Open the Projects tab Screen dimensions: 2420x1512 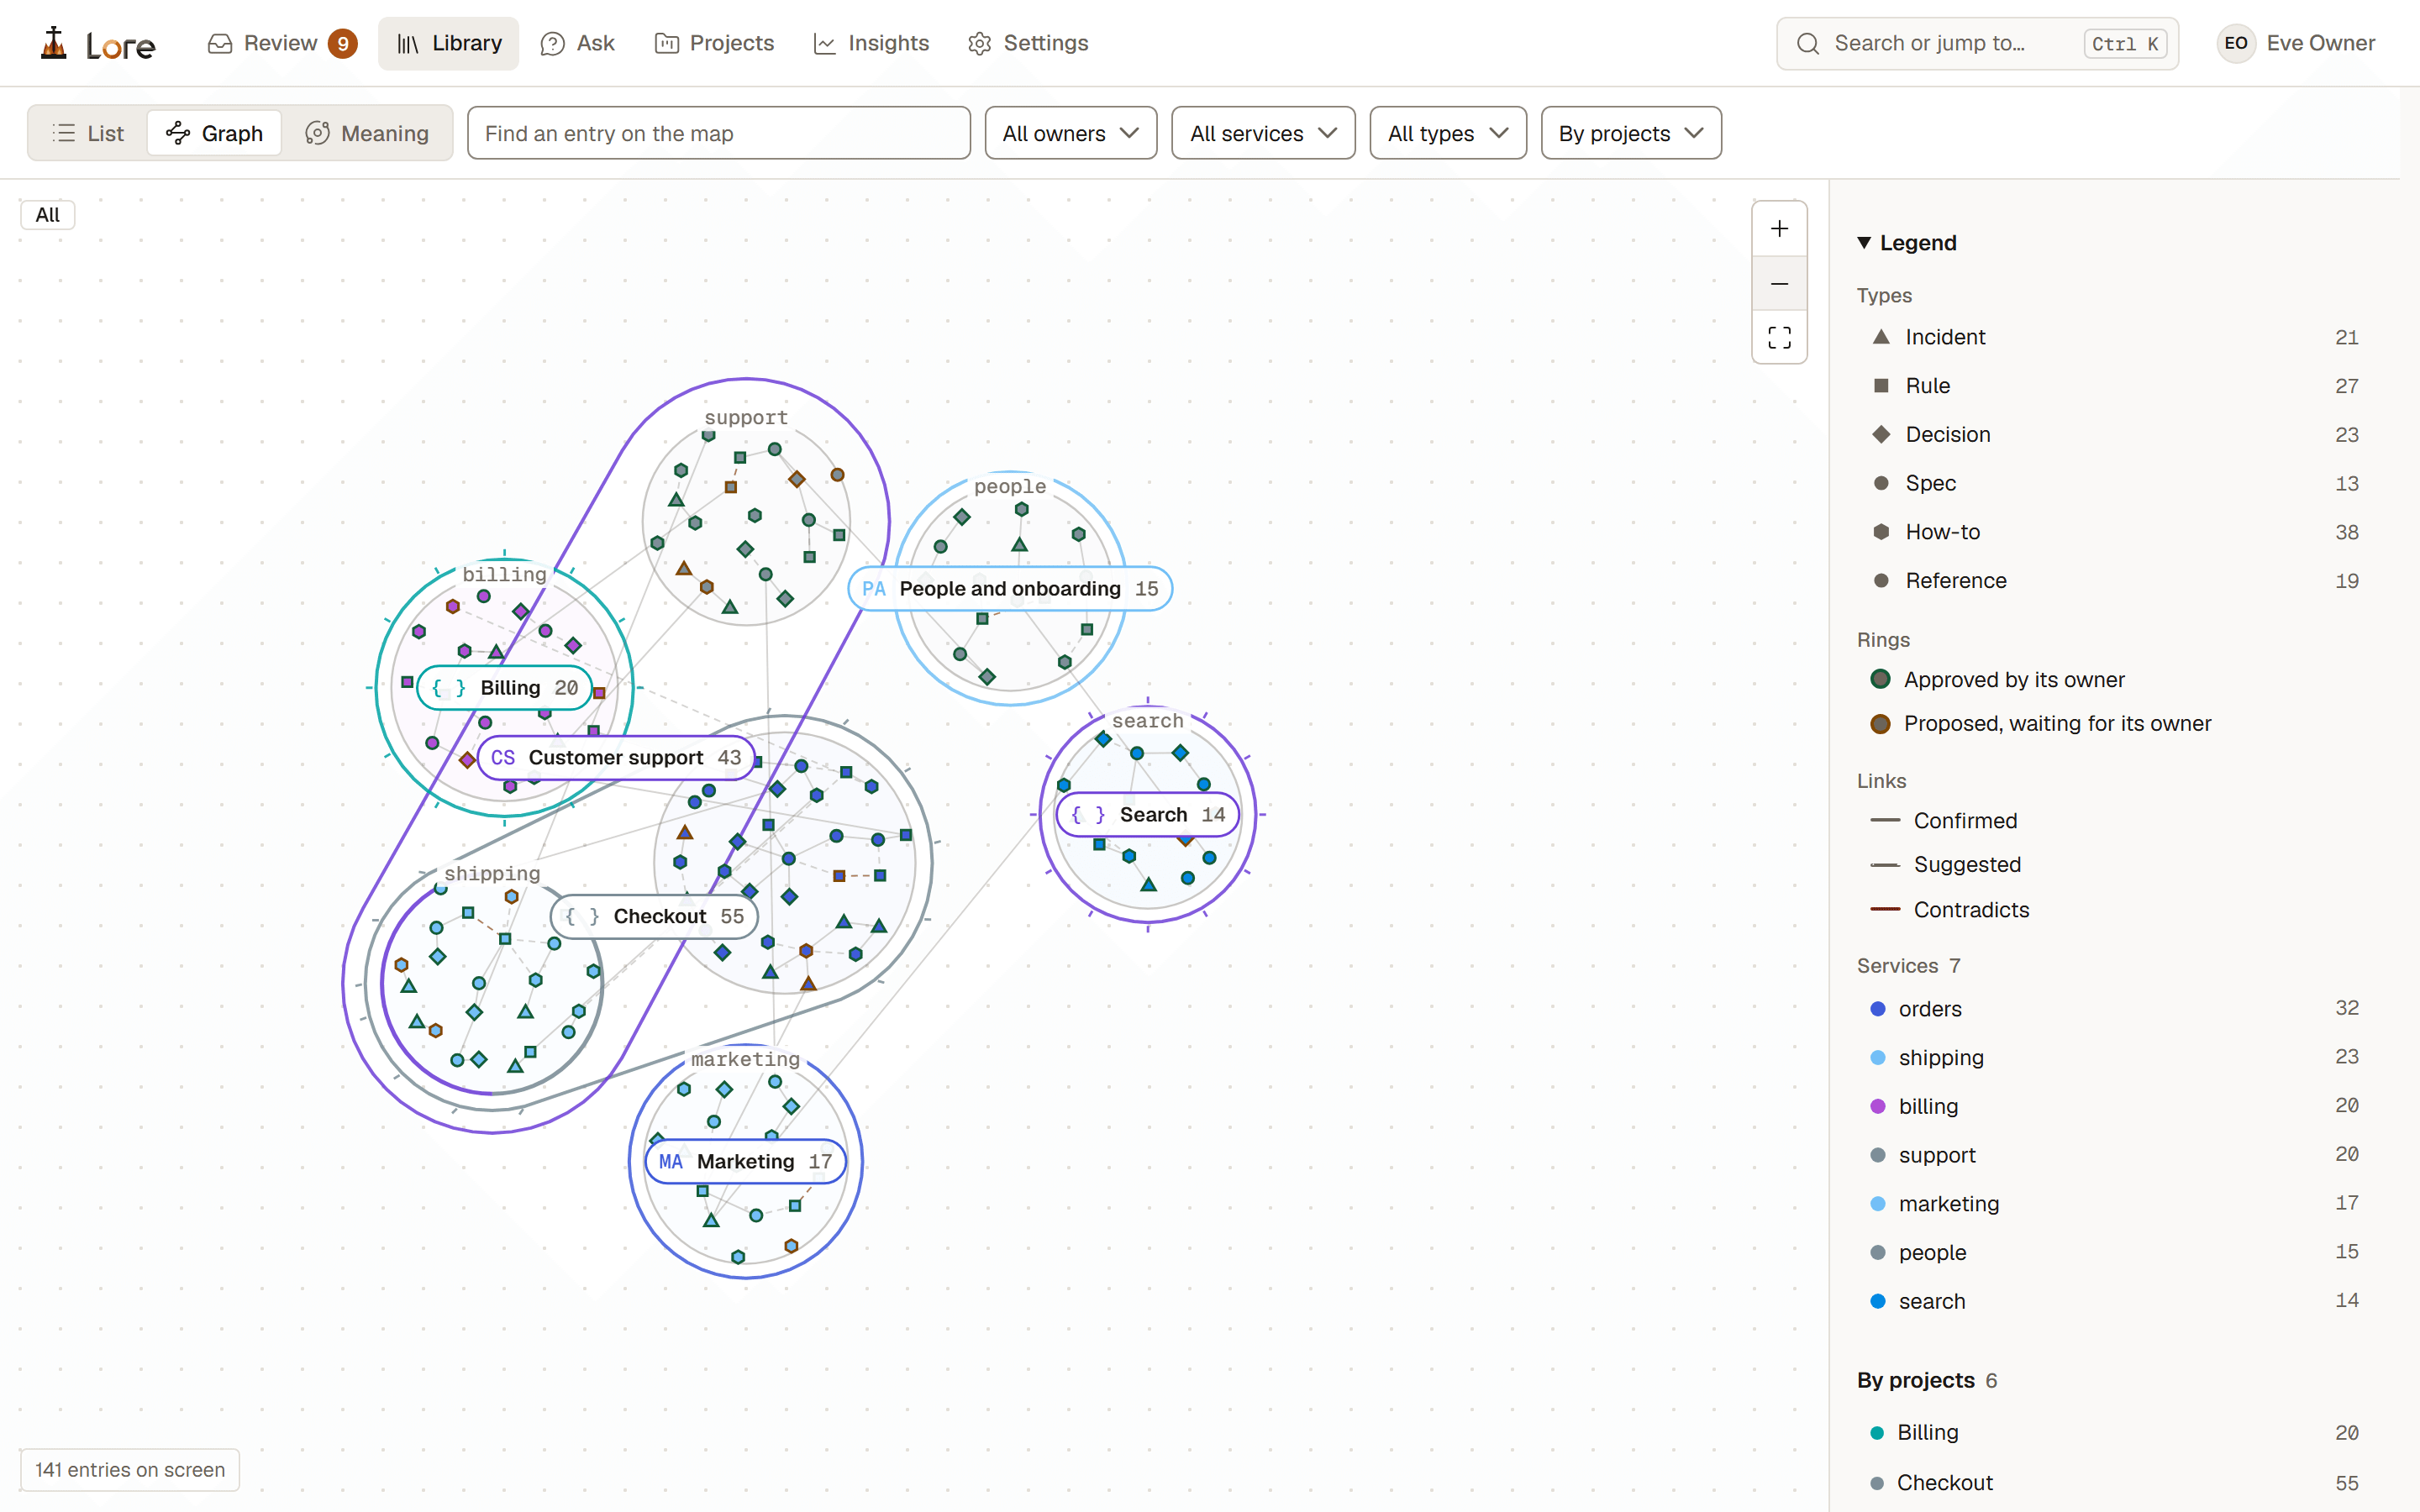click(x=715, y=43)
